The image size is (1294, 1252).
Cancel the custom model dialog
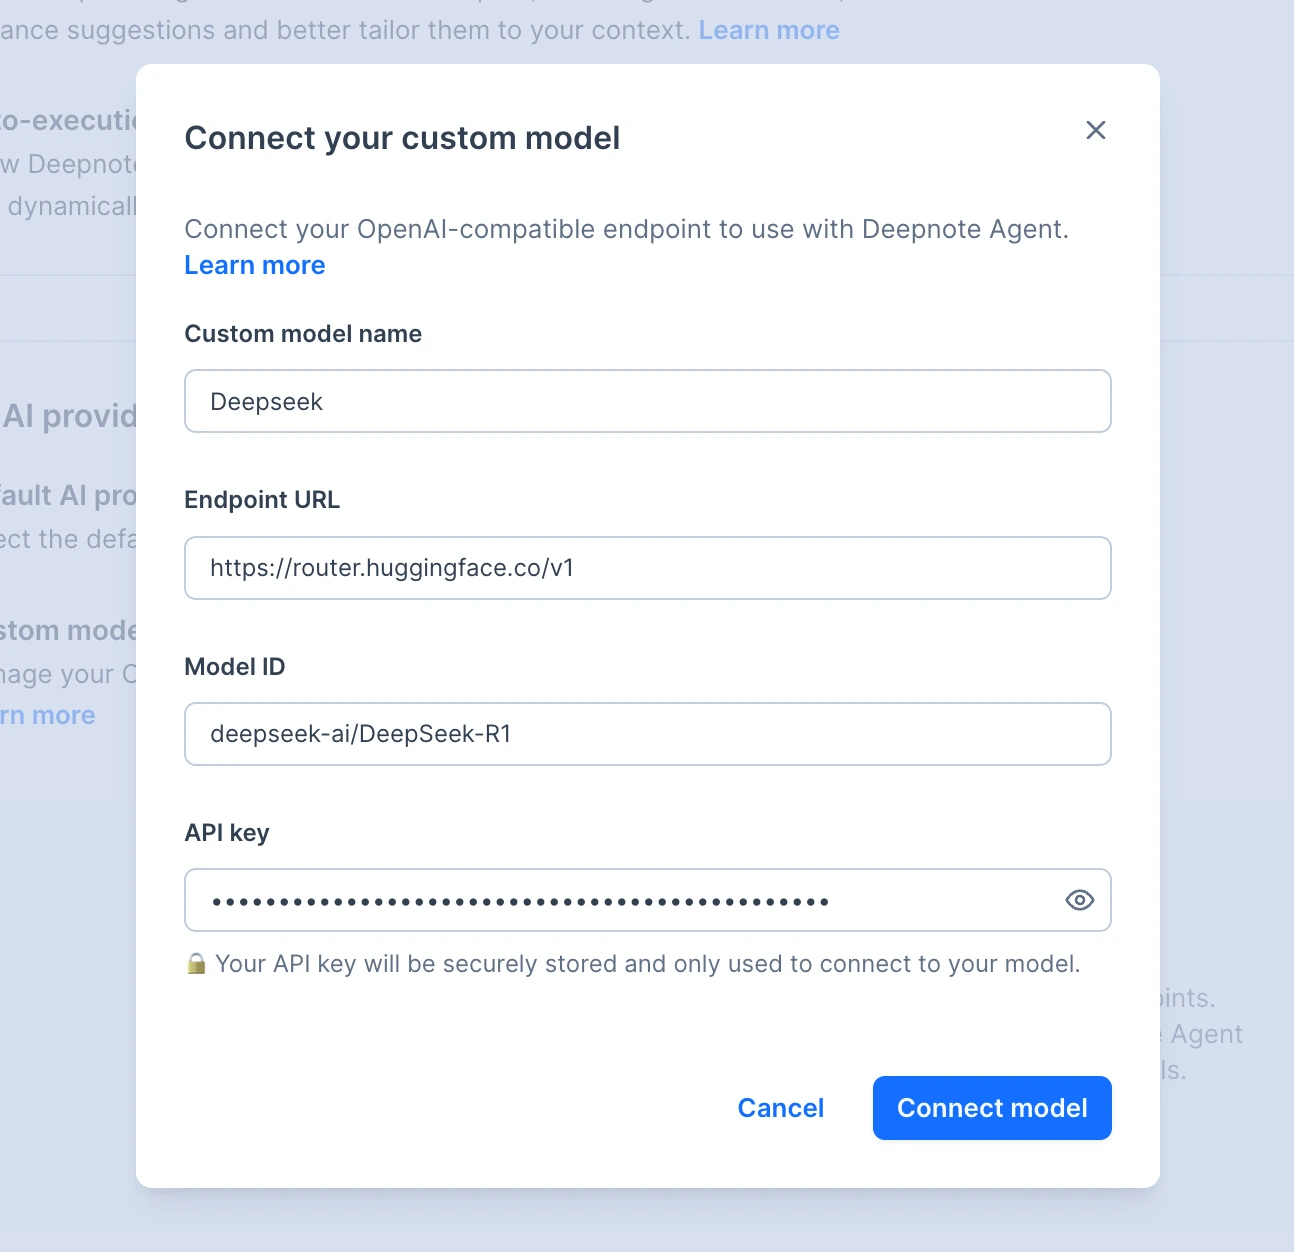point(780,1108)
